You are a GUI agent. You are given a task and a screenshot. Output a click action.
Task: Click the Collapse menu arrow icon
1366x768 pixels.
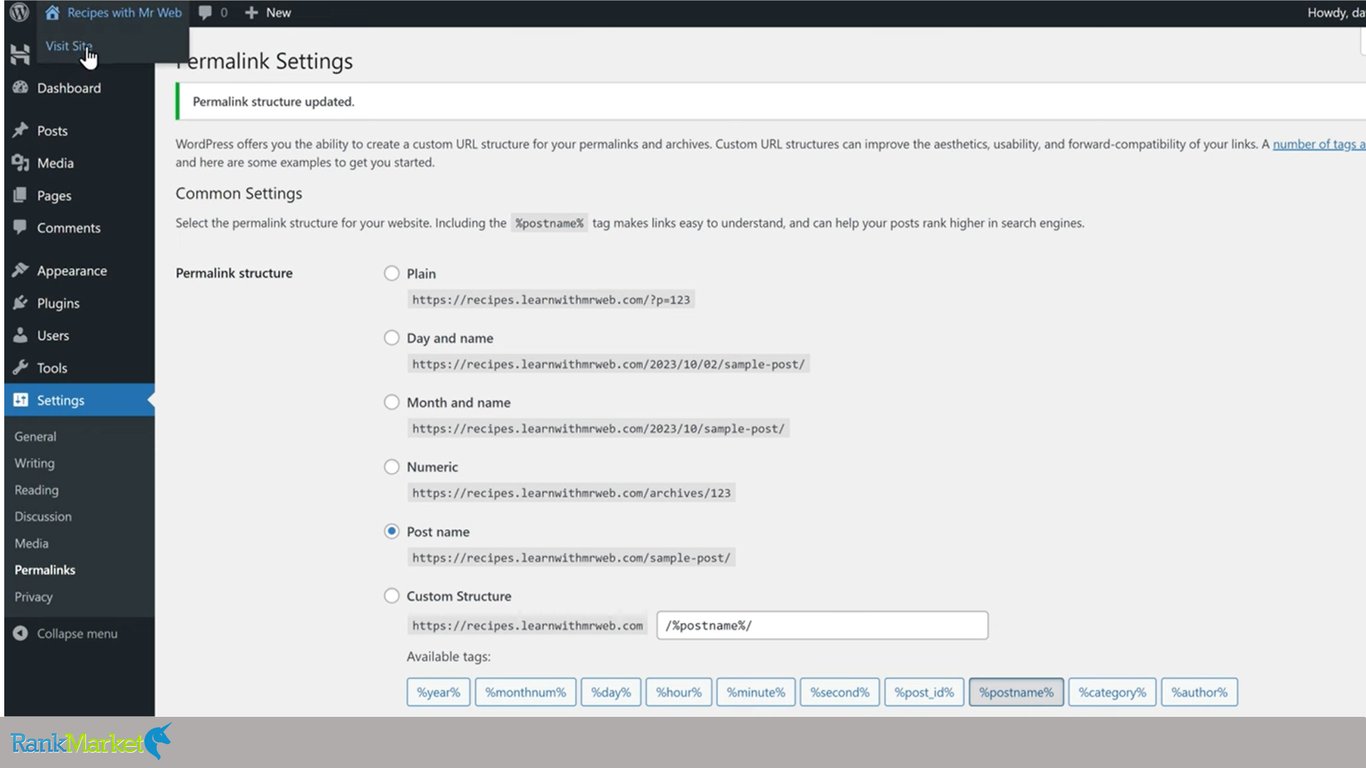(20, 634)
